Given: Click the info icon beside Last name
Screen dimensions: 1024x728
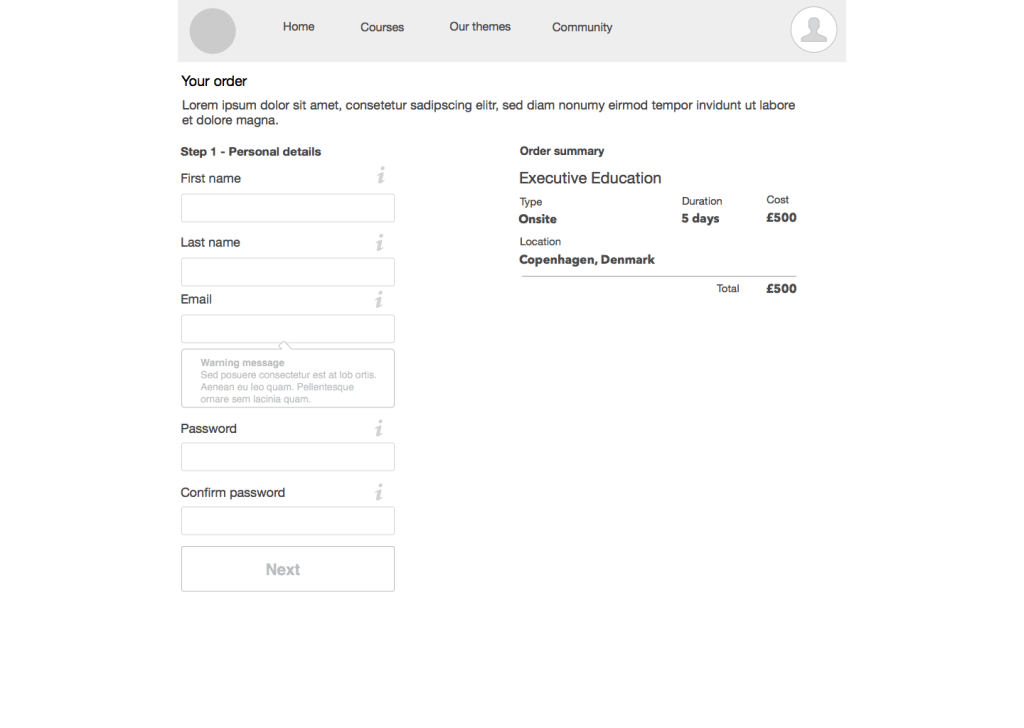Looking at the screenshot, I should (x=380, y=242).
